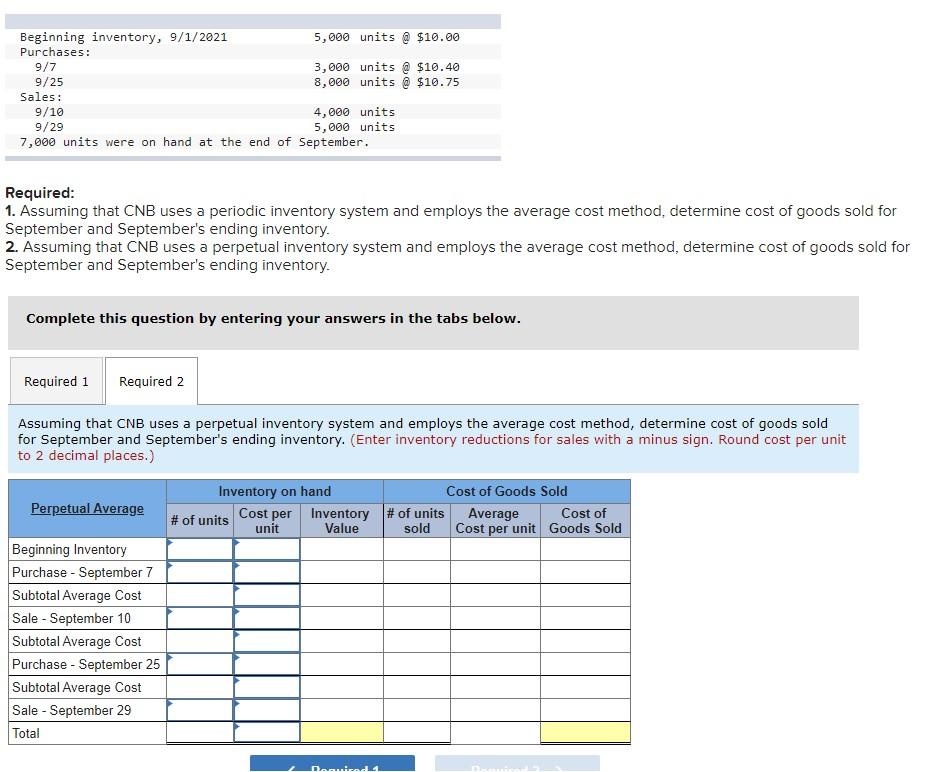Click Beginning Inventory units input field

[198, 549]
